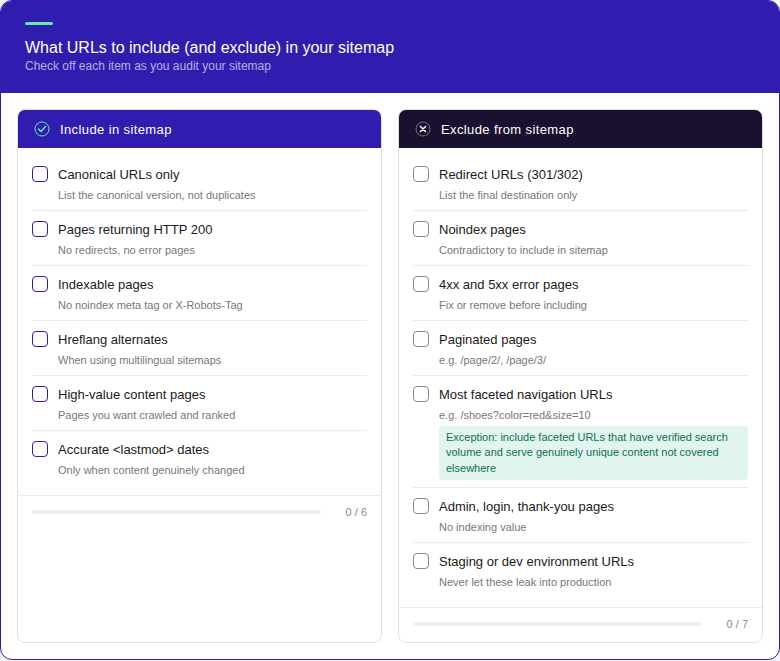Tick the Most faceted navigation URLs checkbox
Viewport: 780px width, 661px height.
click(x=421, y=394)
